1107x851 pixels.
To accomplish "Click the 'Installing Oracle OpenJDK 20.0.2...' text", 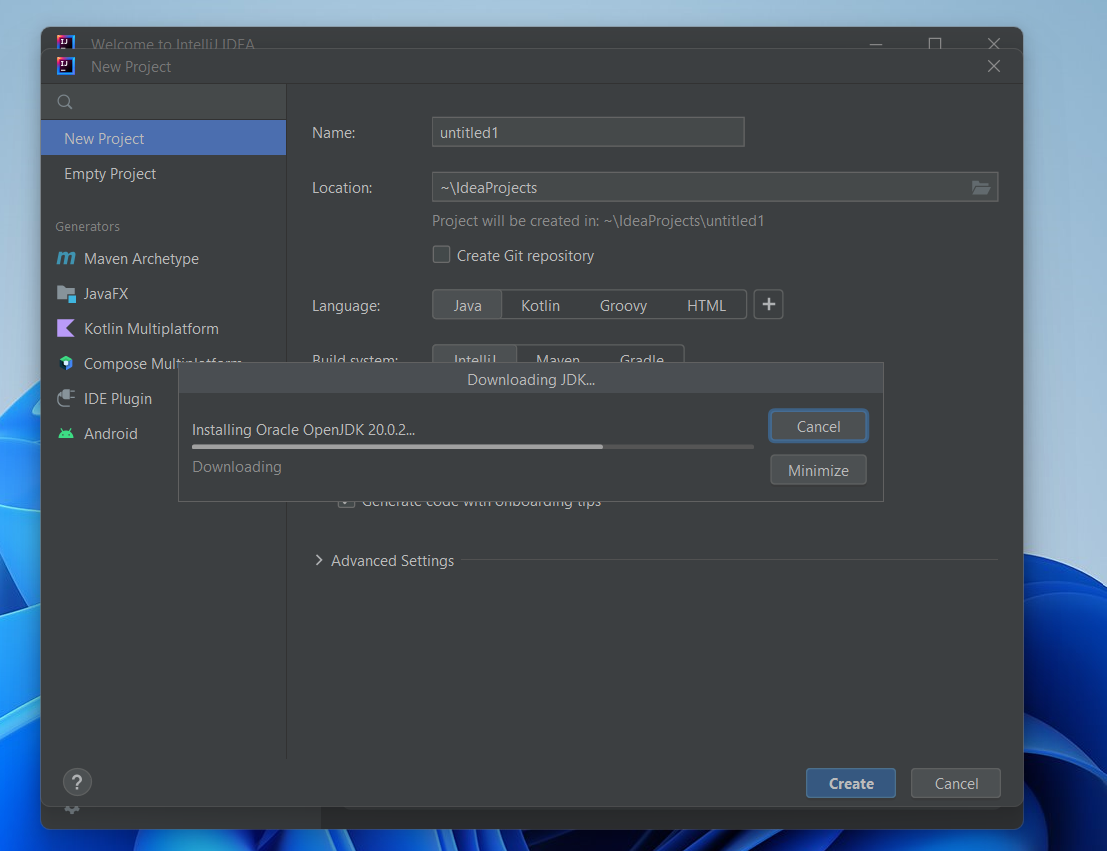I will click(304, 429).
